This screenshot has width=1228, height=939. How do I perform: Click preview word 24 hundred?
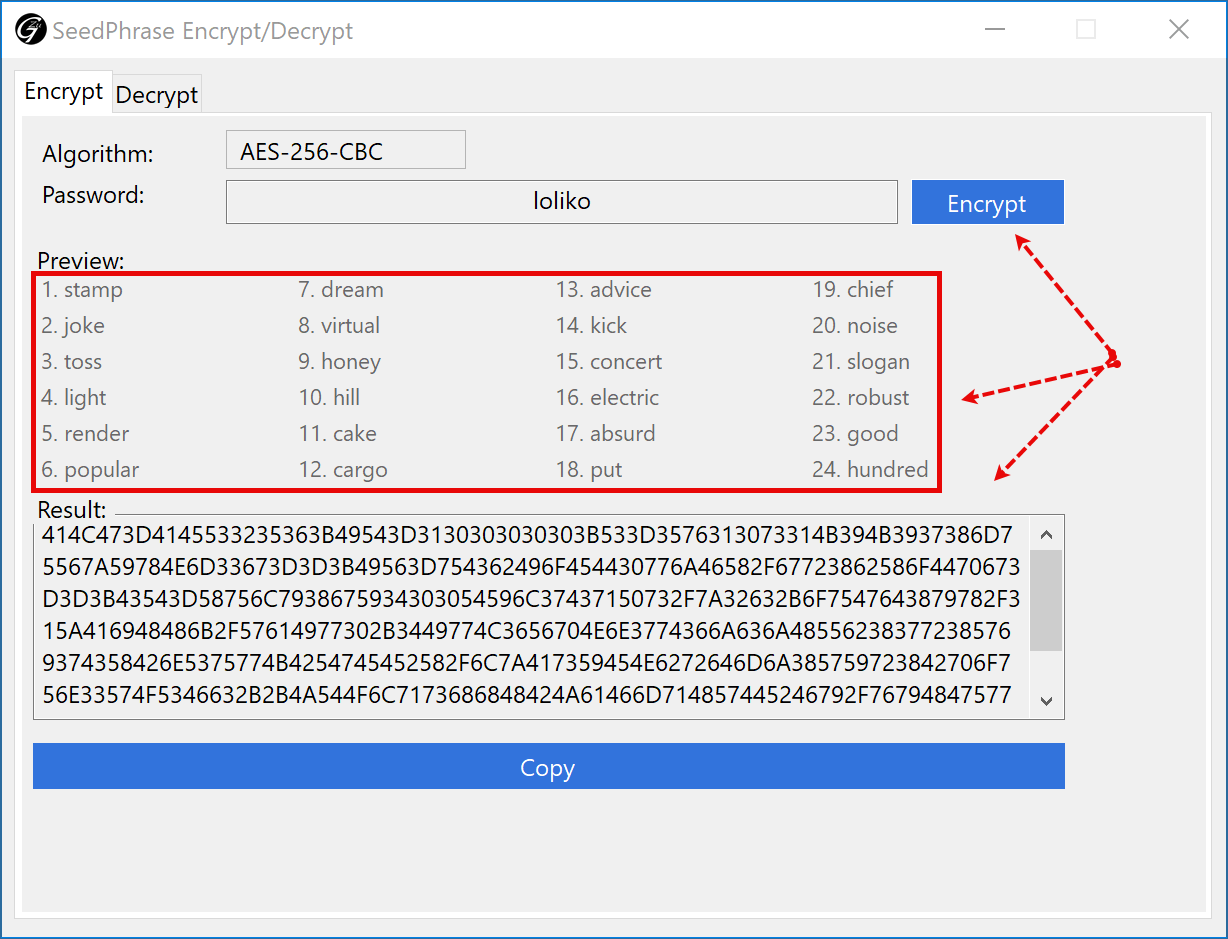click(x=870, y=470)
